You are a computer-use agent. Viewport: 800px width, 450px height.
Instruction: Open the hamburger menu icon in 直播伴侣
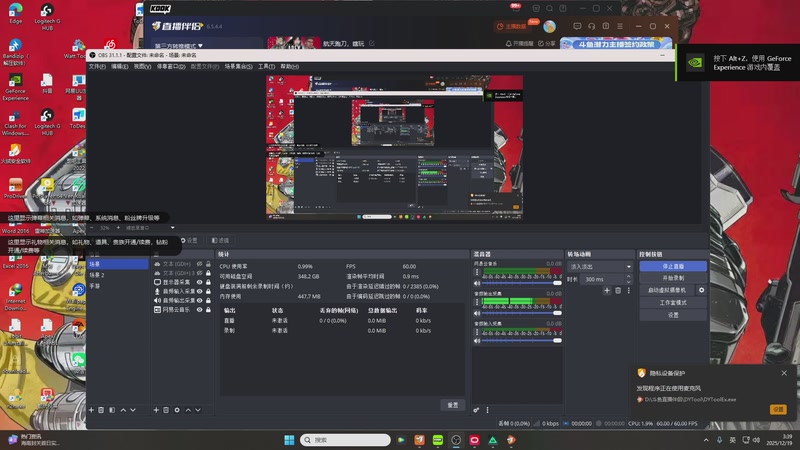point(620,26)
